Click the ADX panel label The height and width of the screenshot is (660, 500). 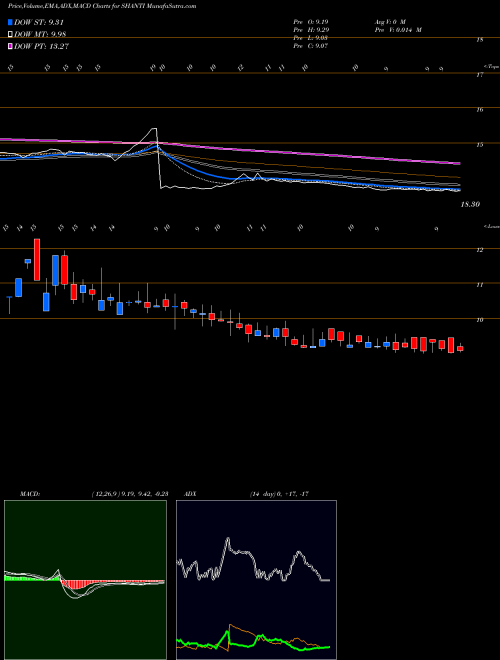click(x=191, y=494)
